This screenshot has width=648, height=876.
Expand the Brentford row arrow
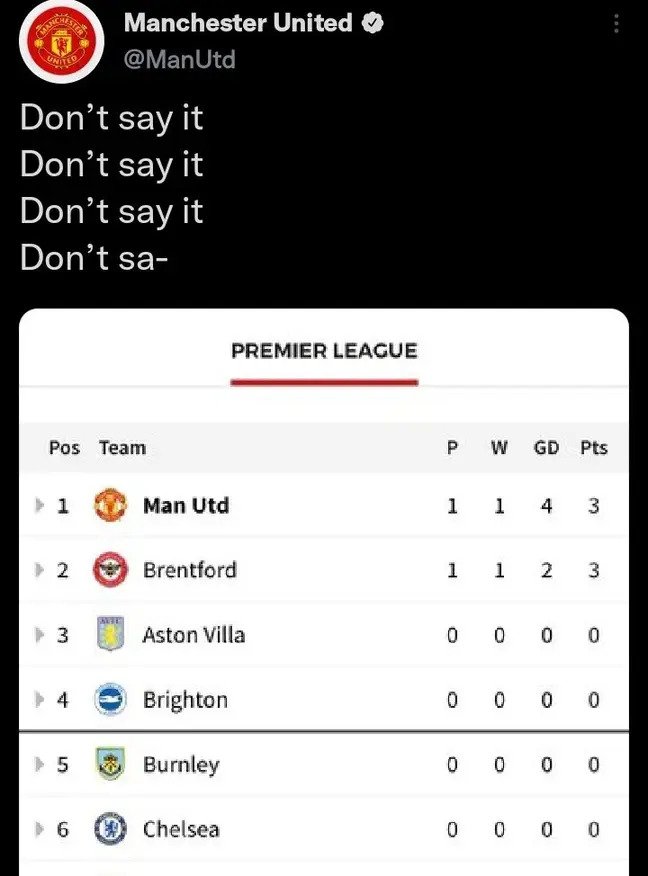tap(40, 570)
